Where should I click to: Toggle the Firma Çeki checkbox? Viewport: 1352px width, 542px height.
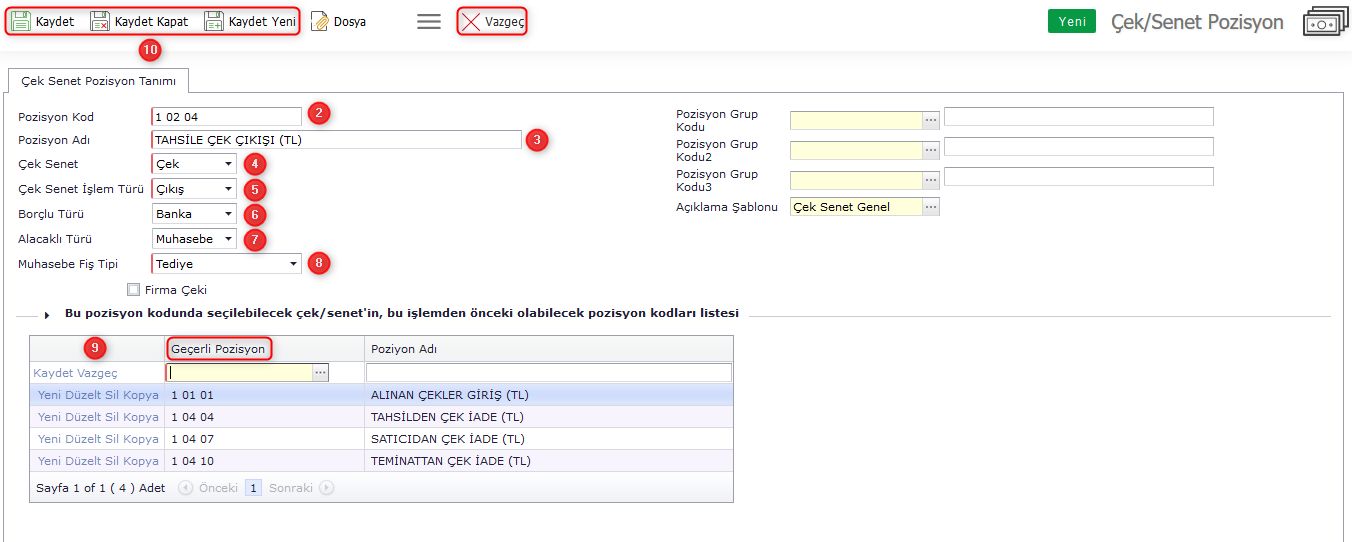134,290
